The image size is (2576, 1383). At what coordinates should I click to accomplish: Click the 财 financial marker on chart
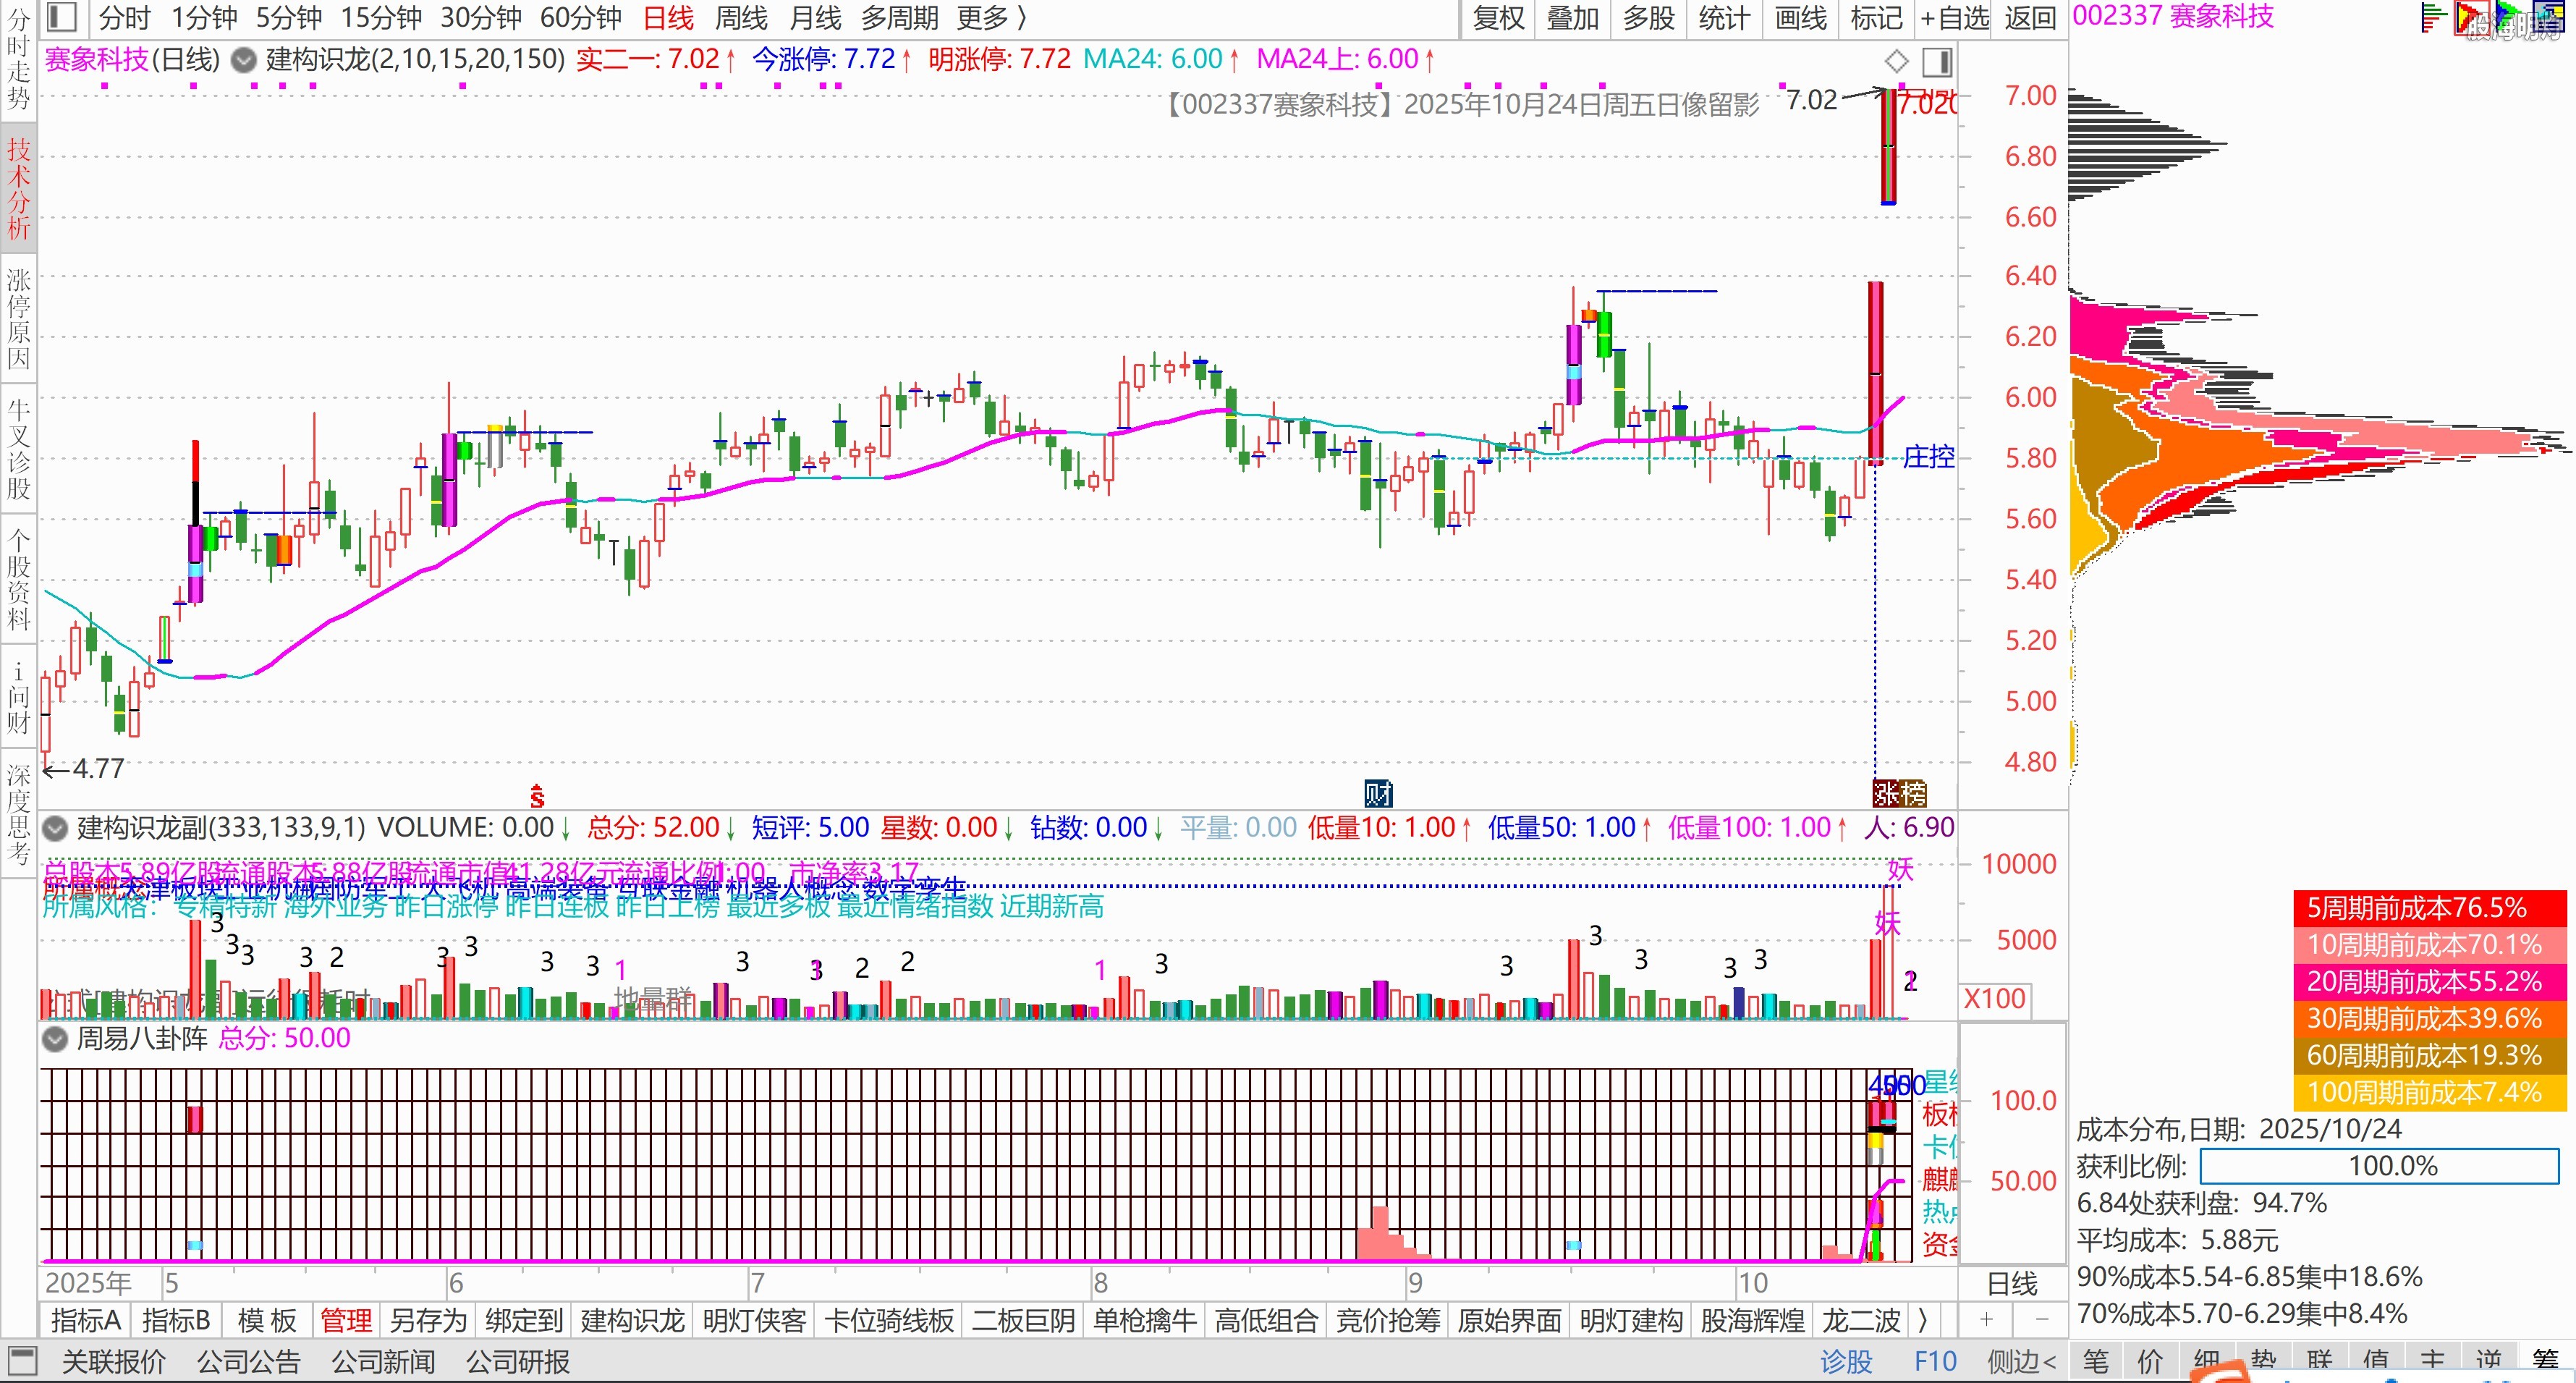(x=1378, y=794)
